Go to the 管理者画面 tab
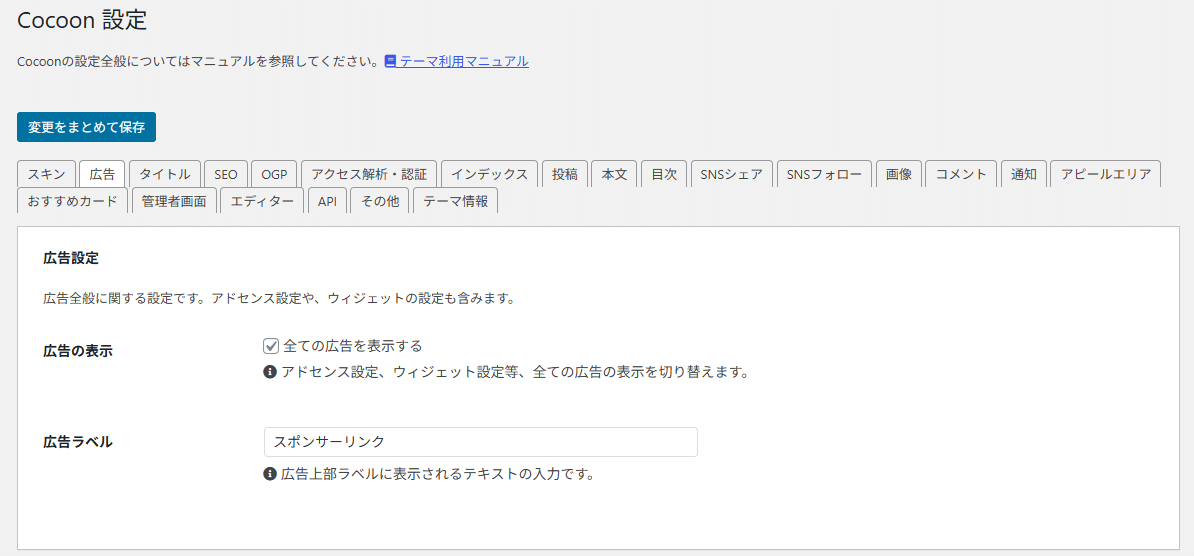The height and width of the screenshot is (556, 1194). pos(174,201)
